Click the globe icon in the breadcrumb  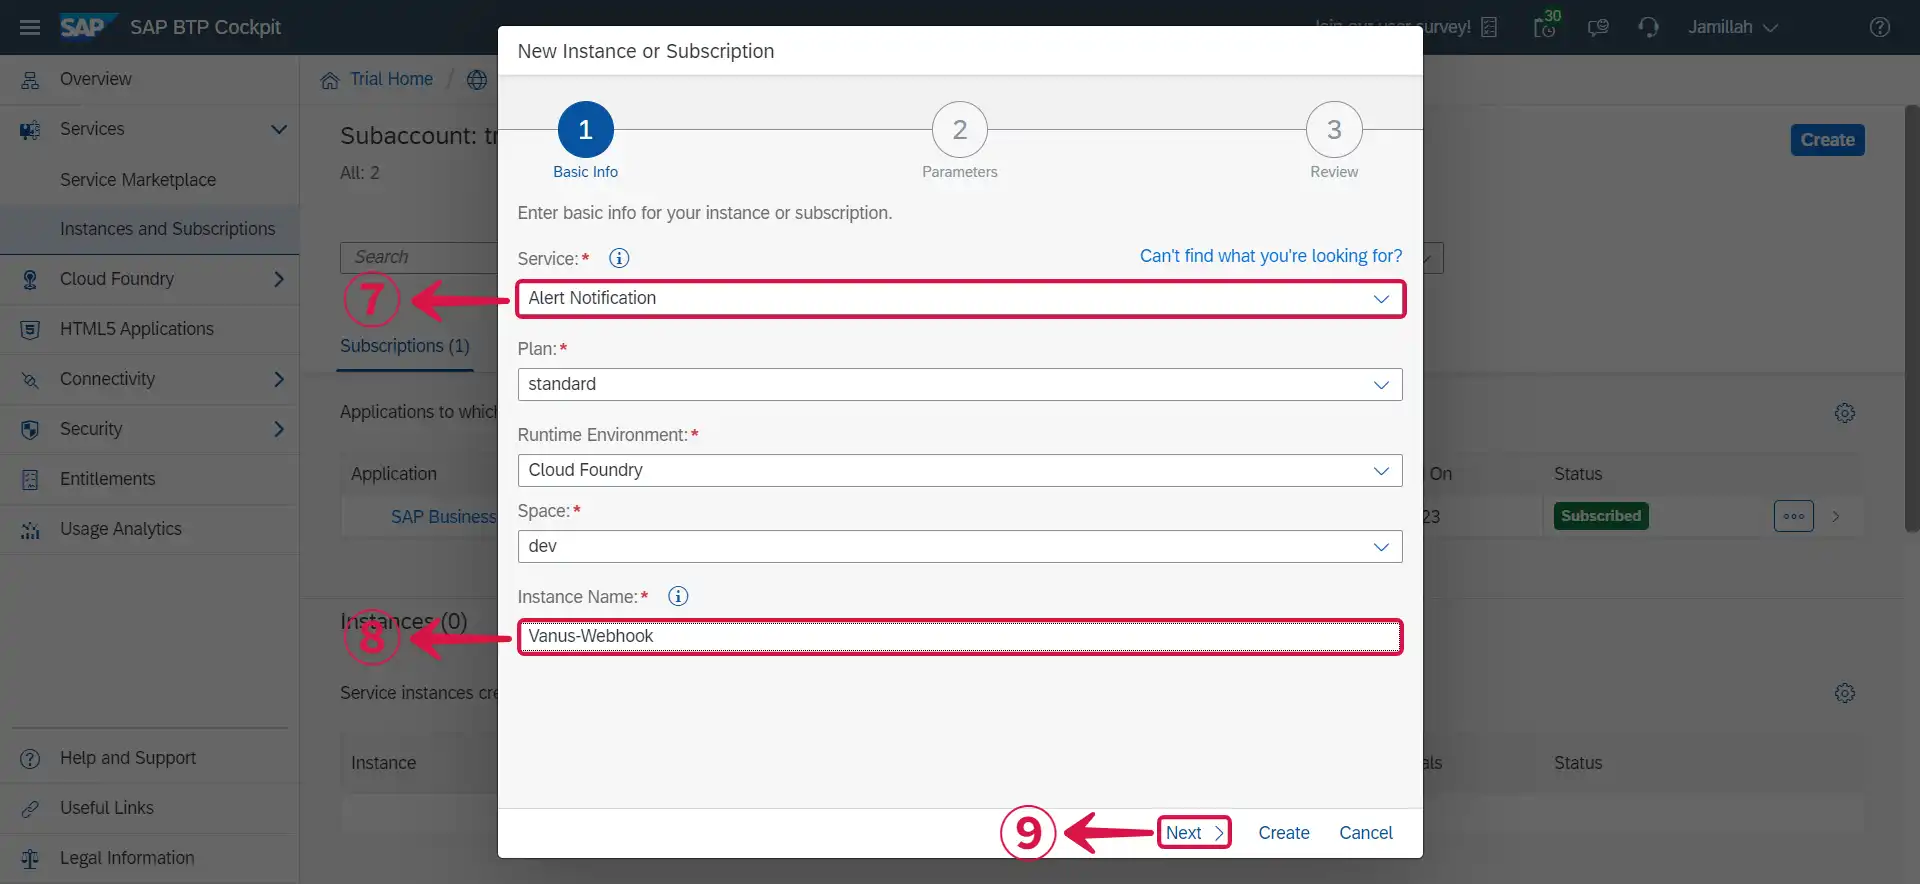coord(477,80)
